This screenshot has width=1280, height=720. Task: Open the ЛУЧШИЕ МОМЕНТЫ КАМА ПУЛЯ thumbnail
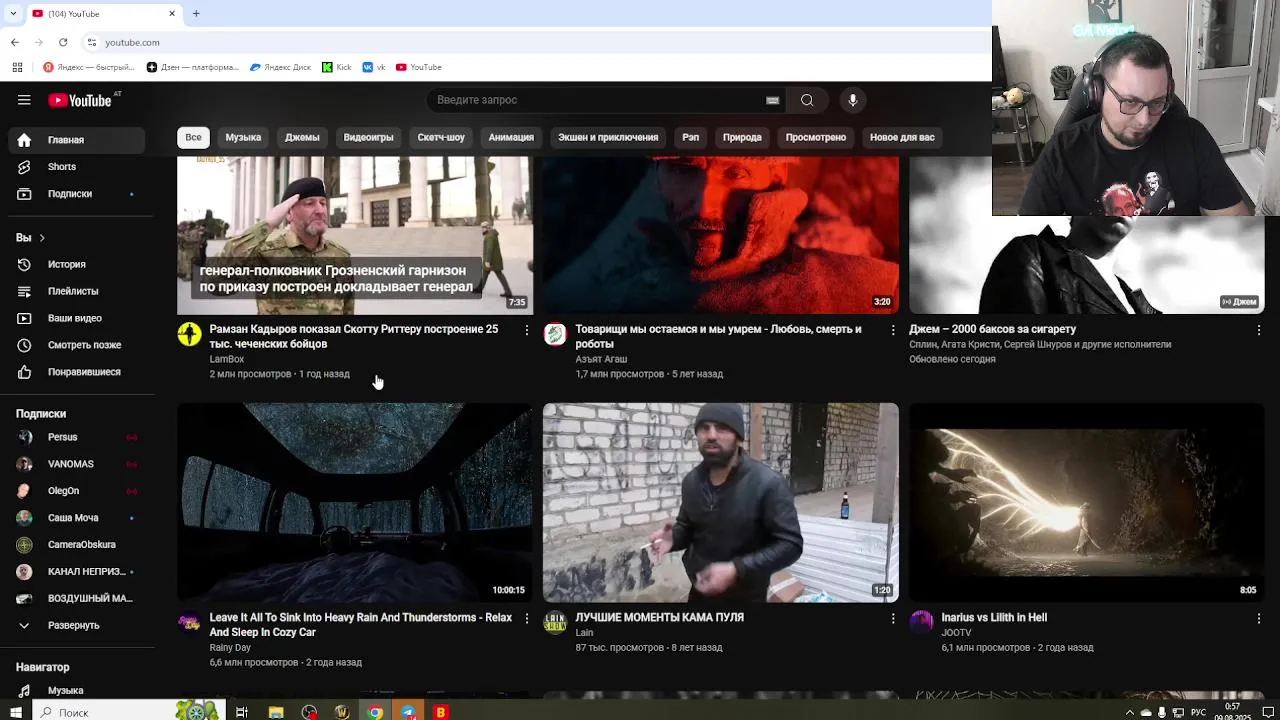(721, 502)
